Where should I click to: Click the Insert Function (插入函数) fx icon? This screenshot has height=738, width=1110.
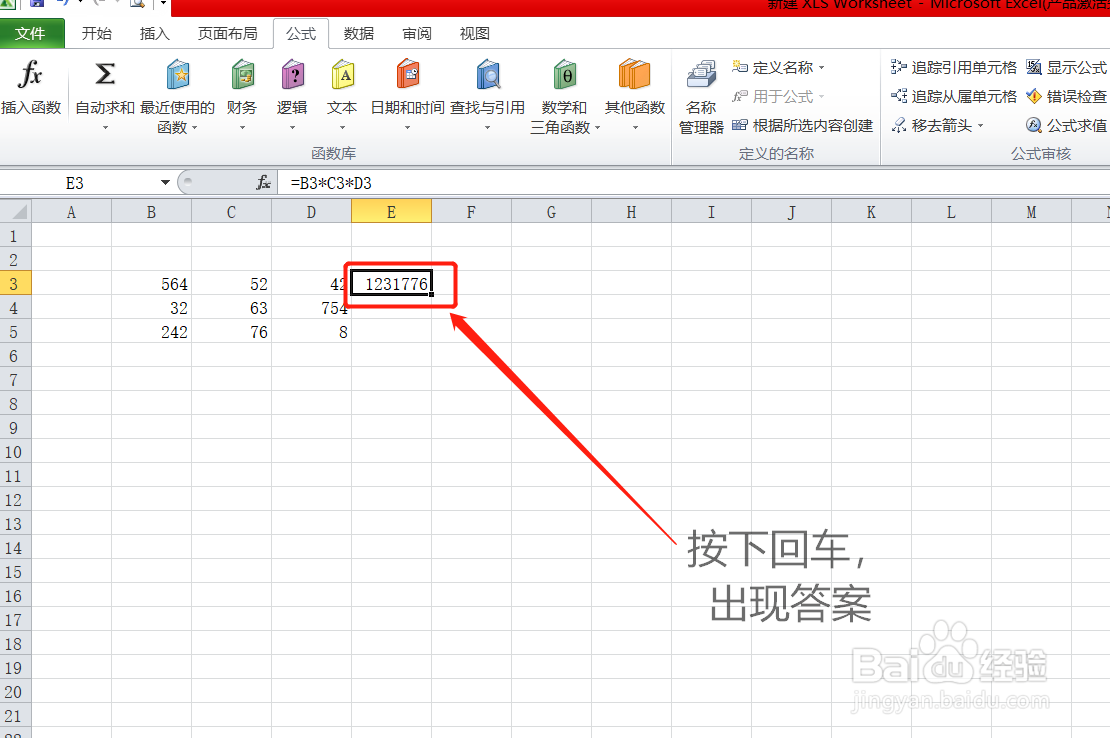click(x=30, y=74)
